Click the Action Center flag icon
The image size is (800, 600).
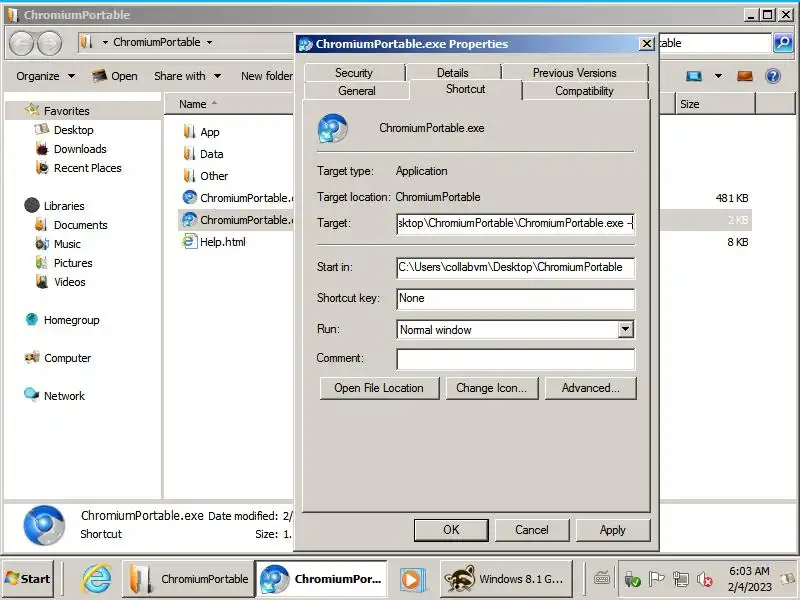(656, 579)
